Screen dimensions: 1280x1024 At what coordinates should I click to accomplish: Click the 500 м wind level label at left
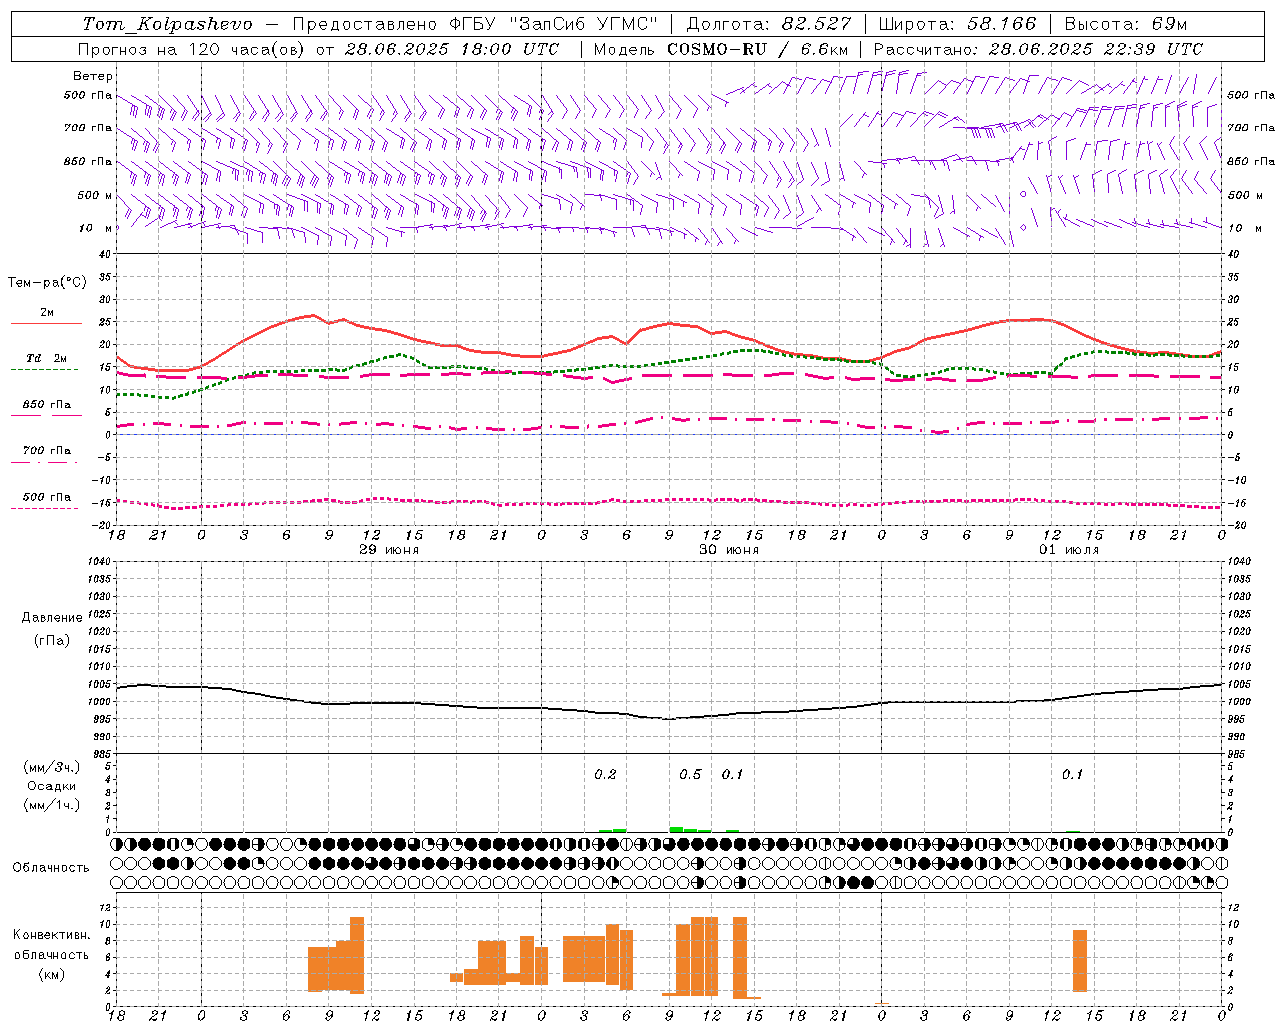pyautogui.click(x=89, y=195)
